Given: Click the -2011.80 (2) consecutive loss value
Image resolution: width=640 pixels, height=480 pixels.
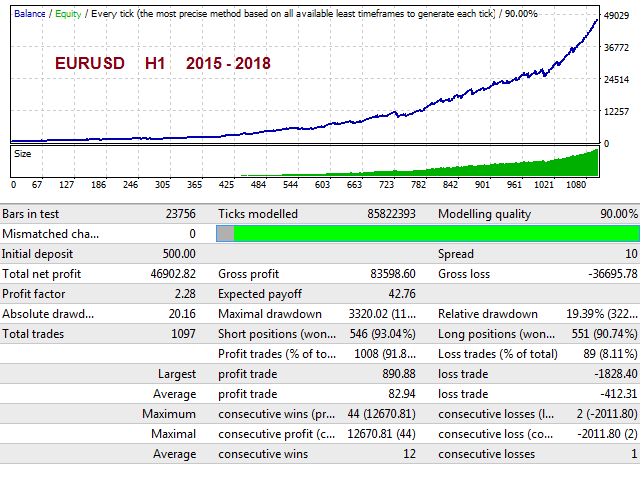Looking at the screenshot, I should click(607, 434).
